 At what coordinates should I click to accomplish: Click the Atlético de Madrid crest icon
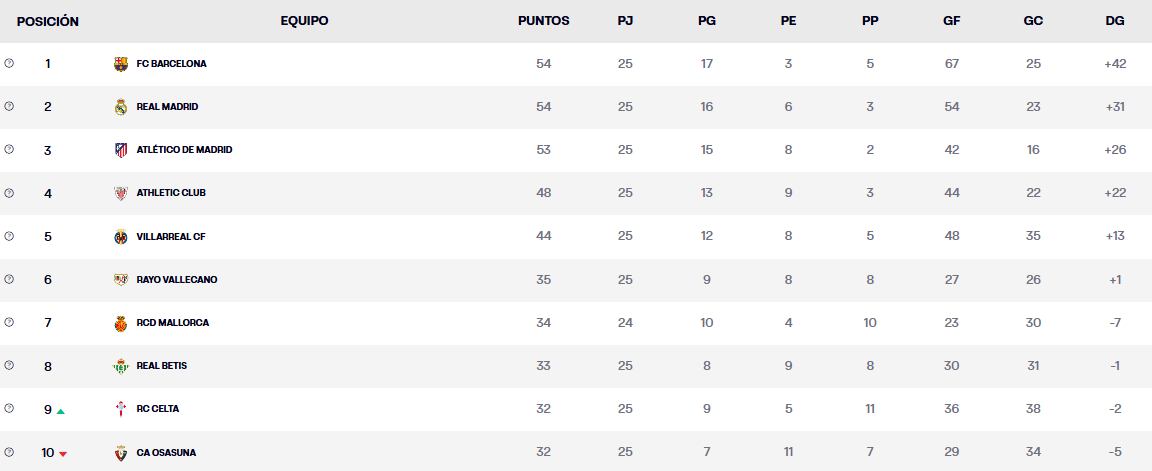point(121,150)
